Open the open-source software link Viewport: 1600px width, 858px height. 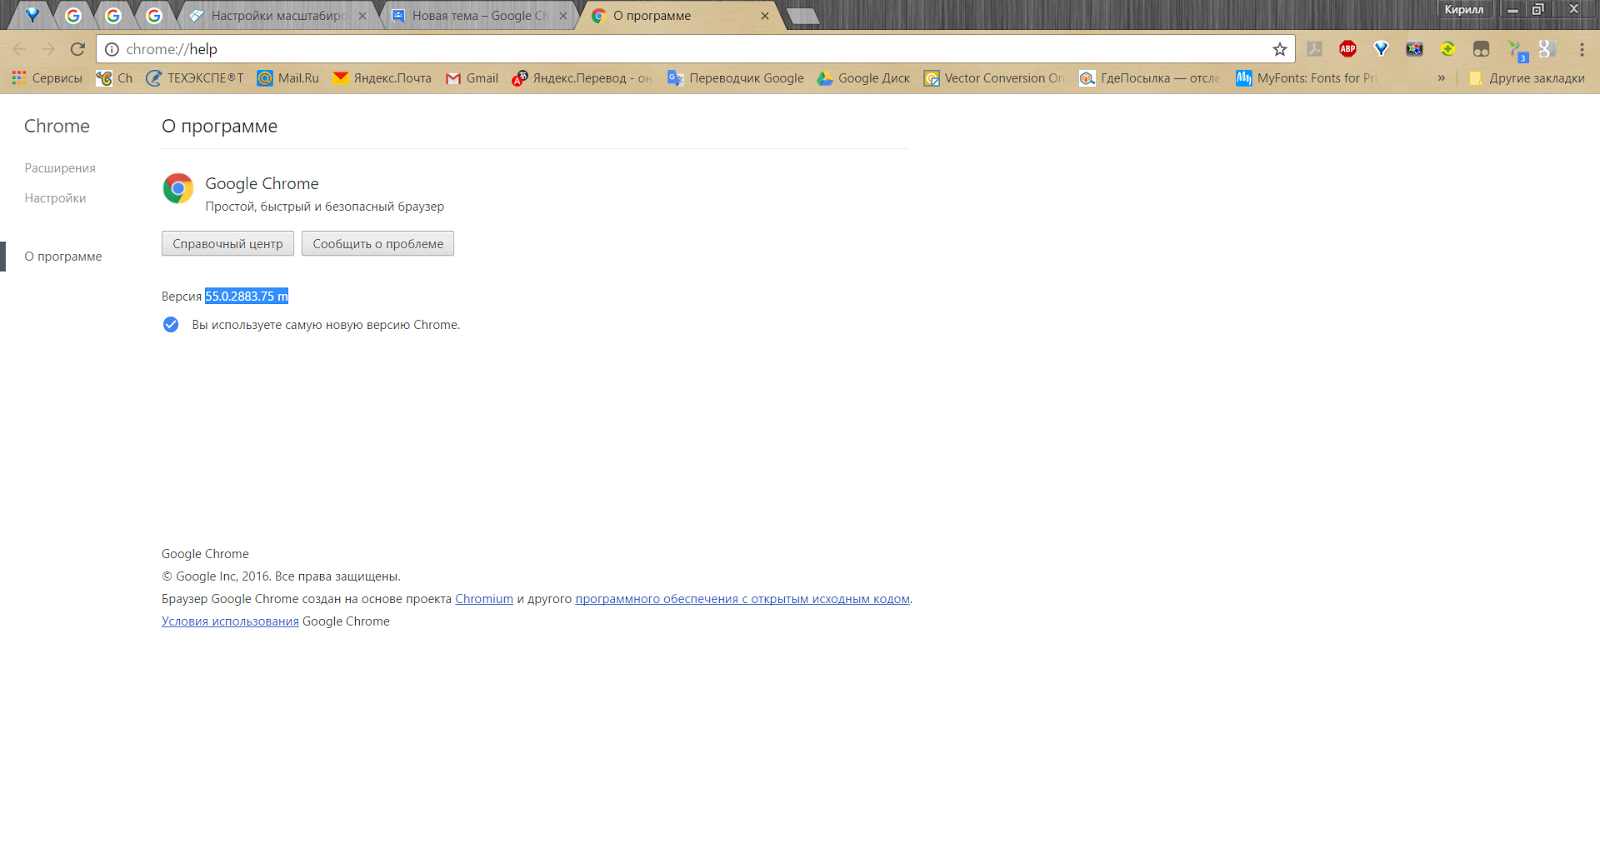click(742, 599)
